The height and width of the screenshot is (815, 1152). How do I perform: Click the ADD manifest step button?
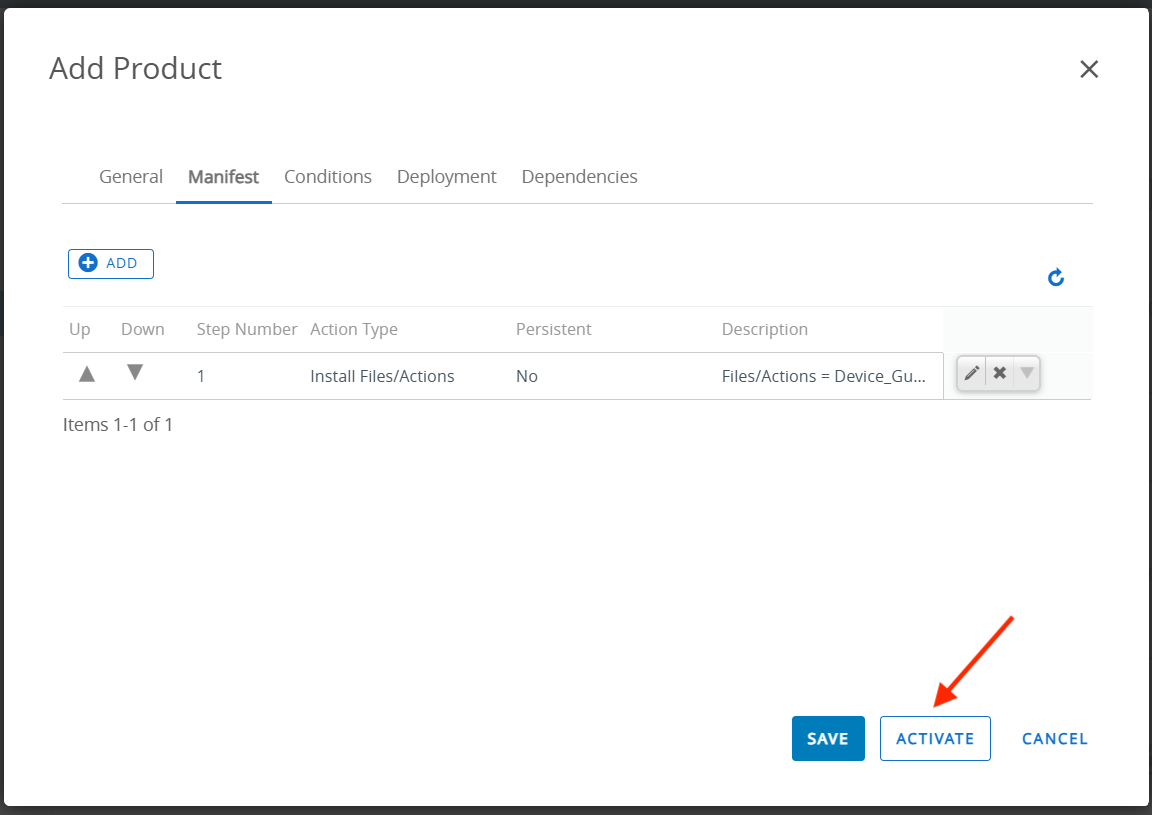(110, 263)
